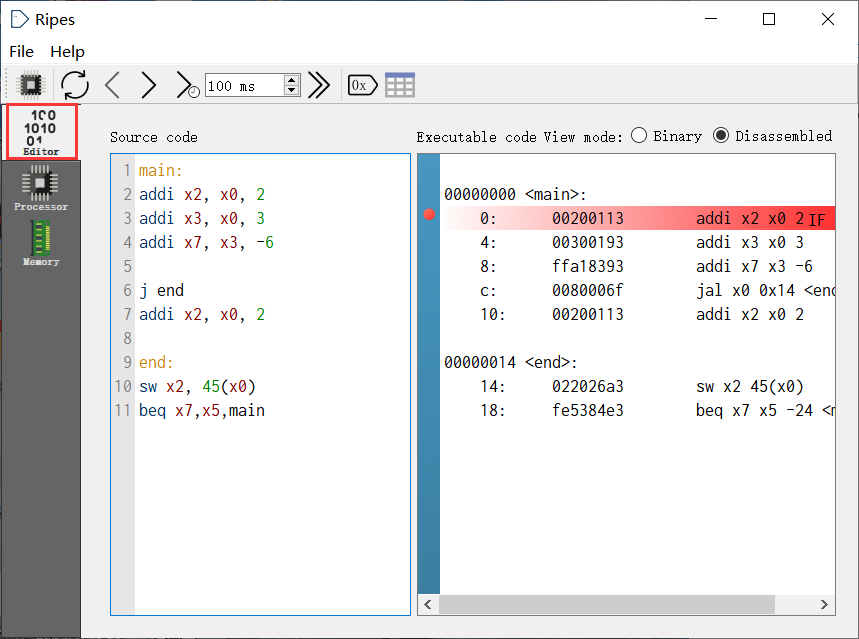This screenshot has width=859, height=639.
Task: Click the '00000014 <end>:' header
Action: (511, 362)
